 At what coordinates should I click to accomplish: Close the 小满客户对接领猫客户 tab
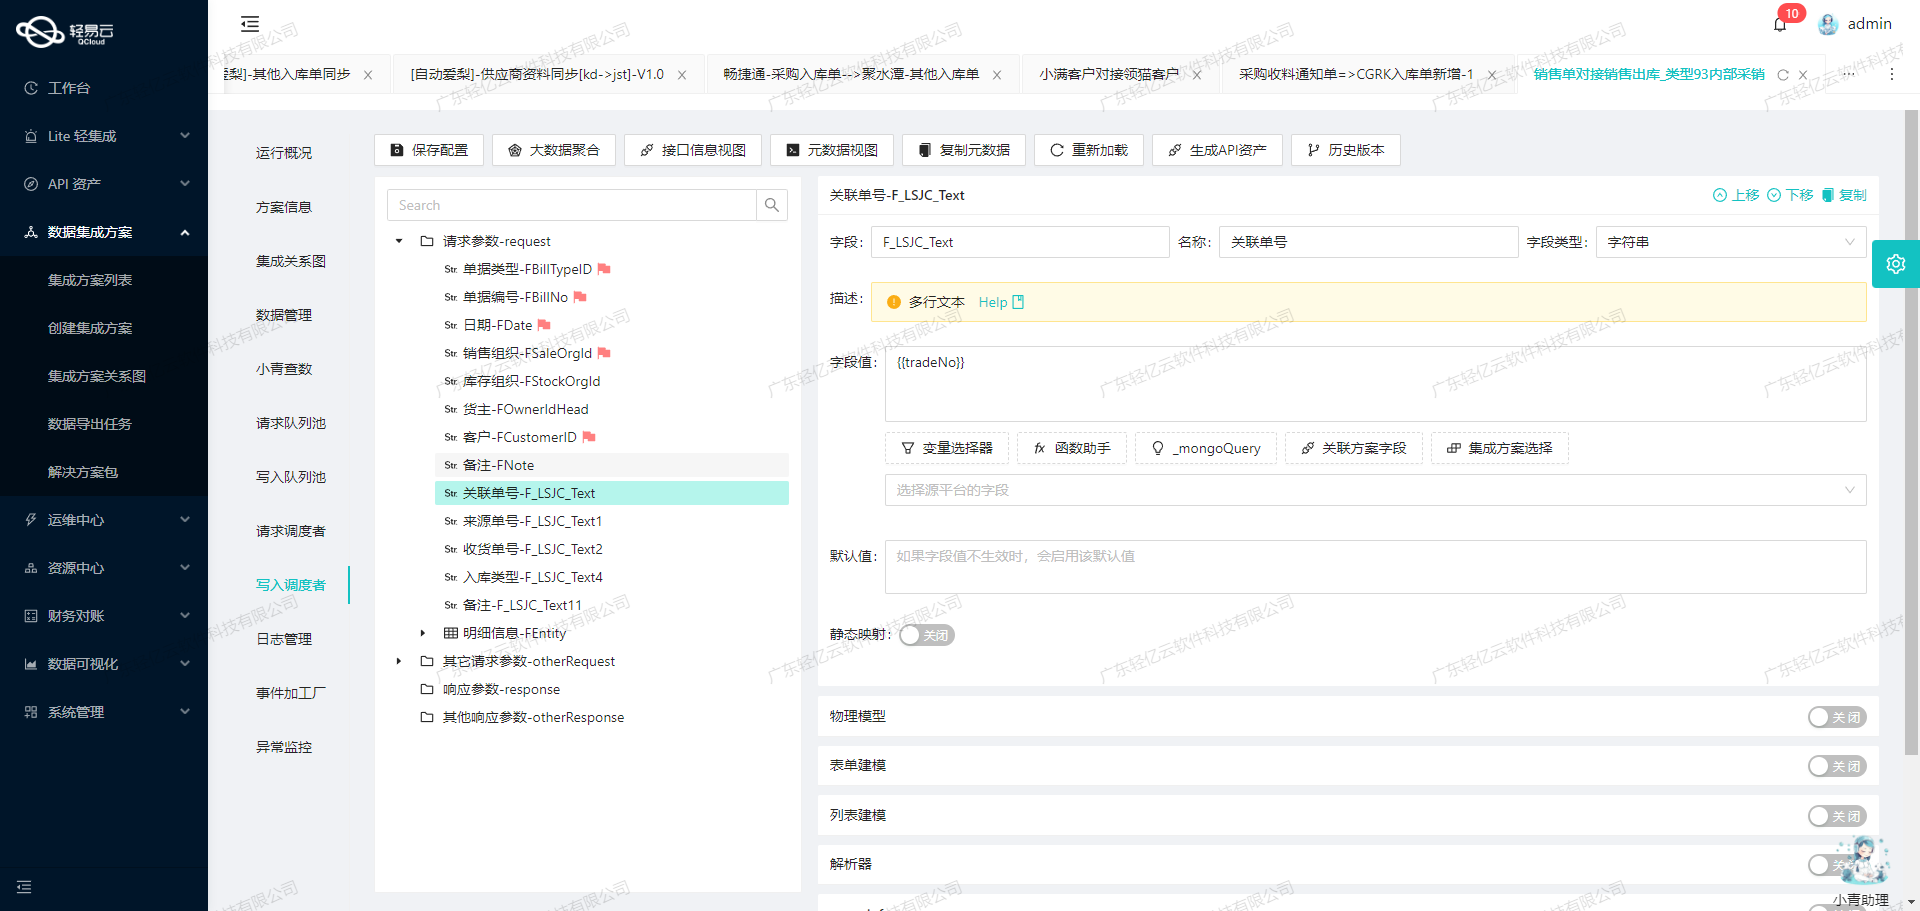click(x=1197, y=75)
